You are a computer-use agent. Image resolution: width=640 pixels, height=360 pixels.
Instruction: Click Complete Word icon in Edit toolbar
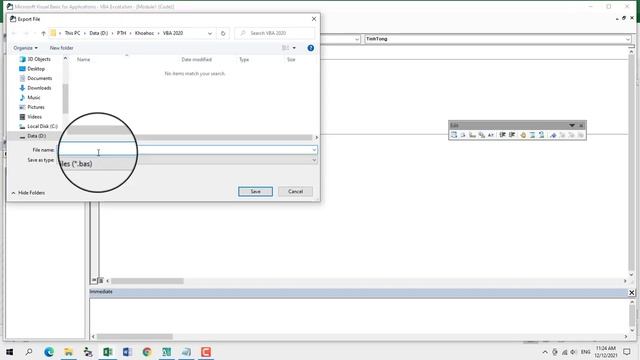[491, 135]
